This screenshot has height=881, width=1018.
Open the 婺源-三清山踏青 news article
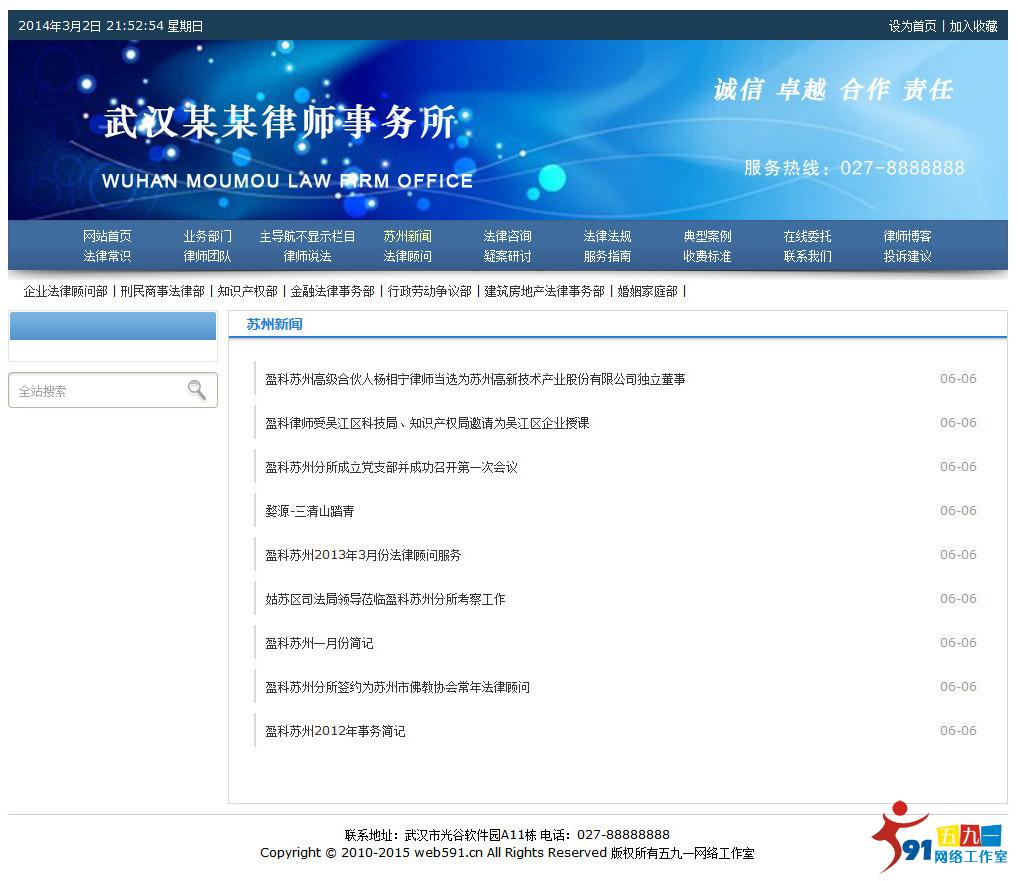pos(312,511)
